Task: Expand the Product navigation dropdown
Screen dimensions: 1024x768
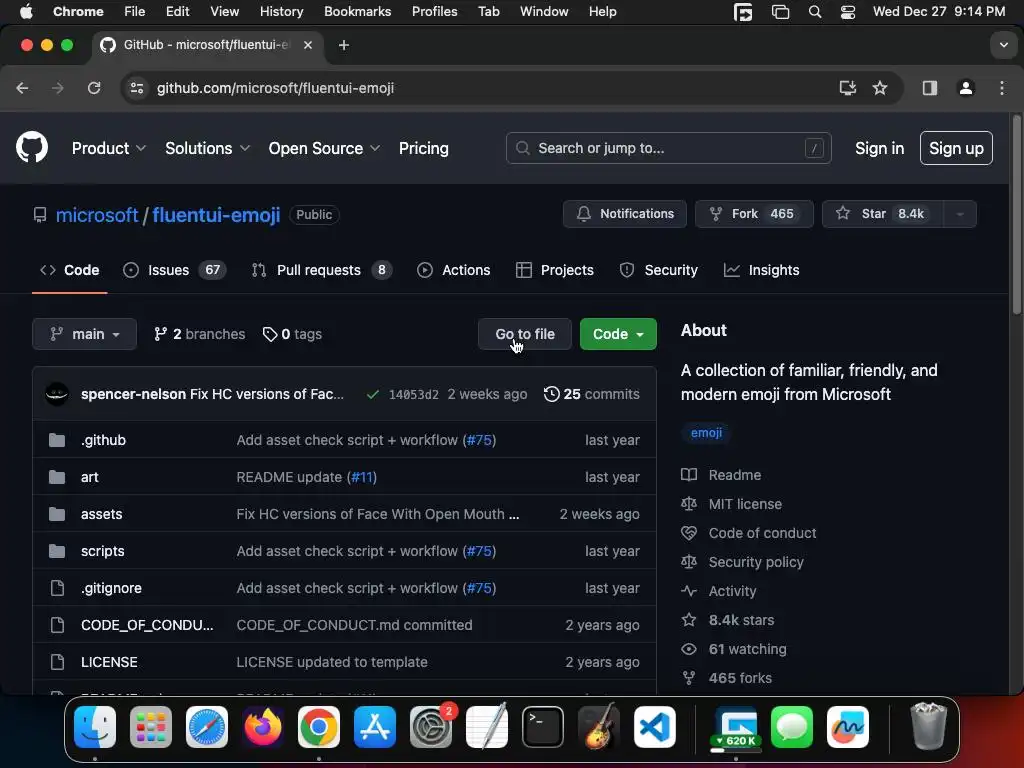Action: click(x=108, y=148)
